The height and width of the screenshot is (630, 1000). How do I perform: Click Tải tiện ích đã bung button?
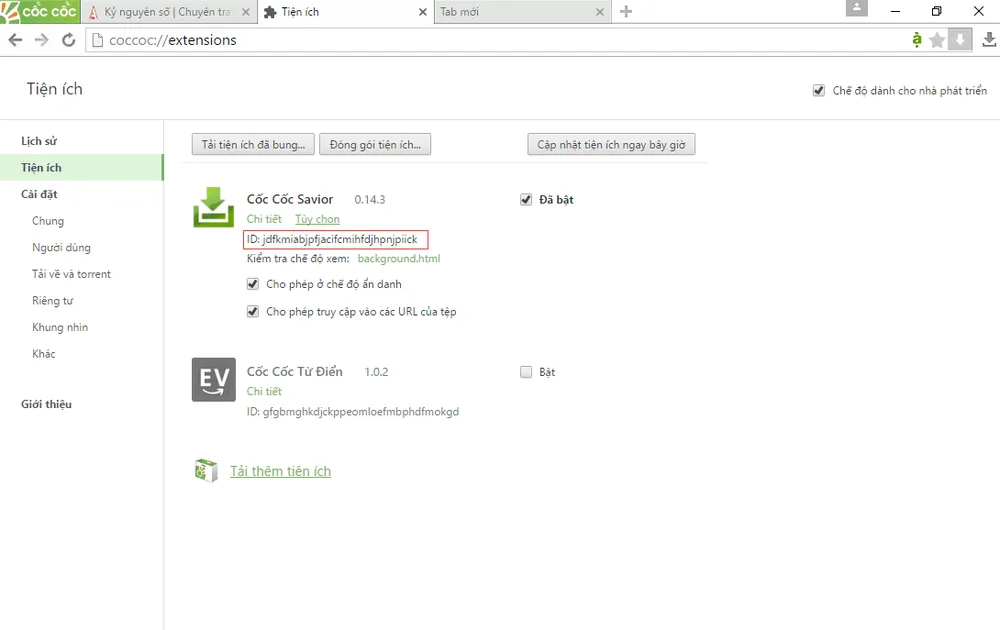[253, 145]
